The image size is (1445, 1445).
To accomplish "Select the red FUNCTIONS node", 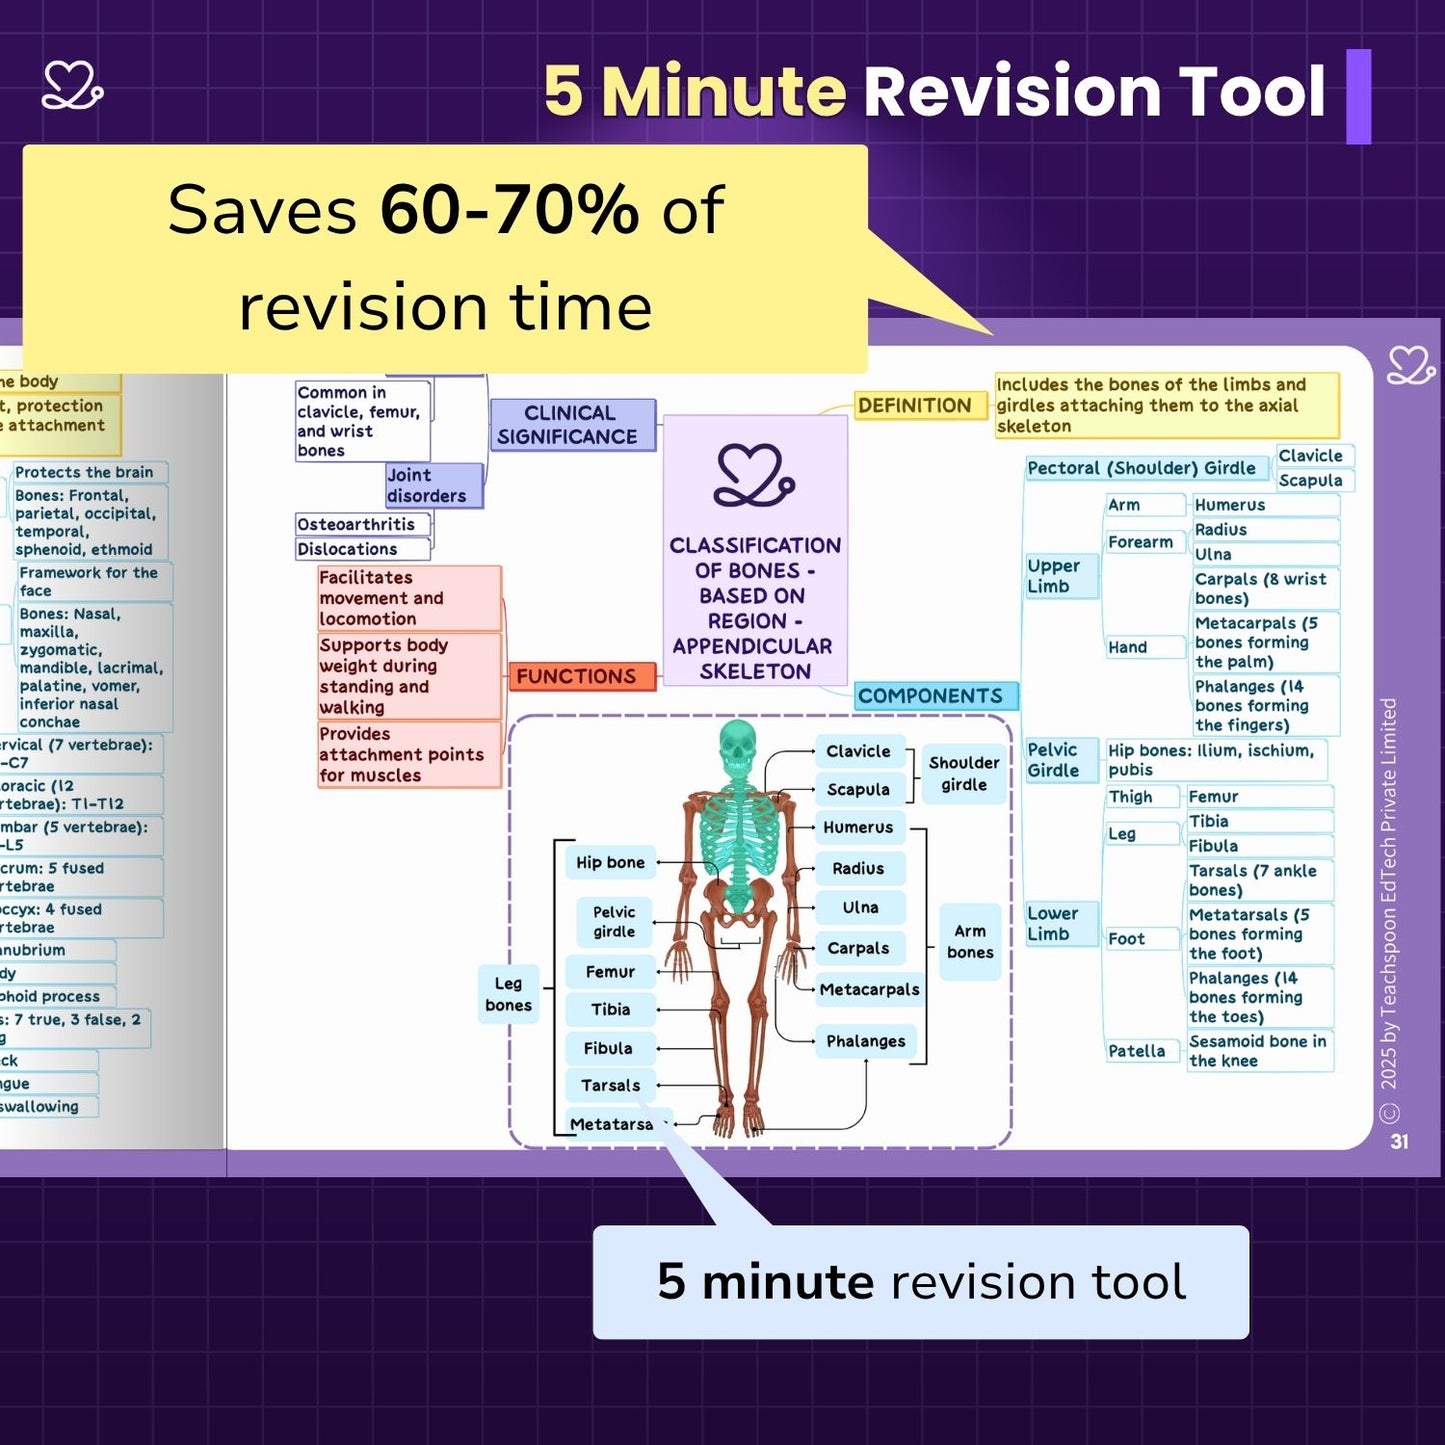I will 576,677.
